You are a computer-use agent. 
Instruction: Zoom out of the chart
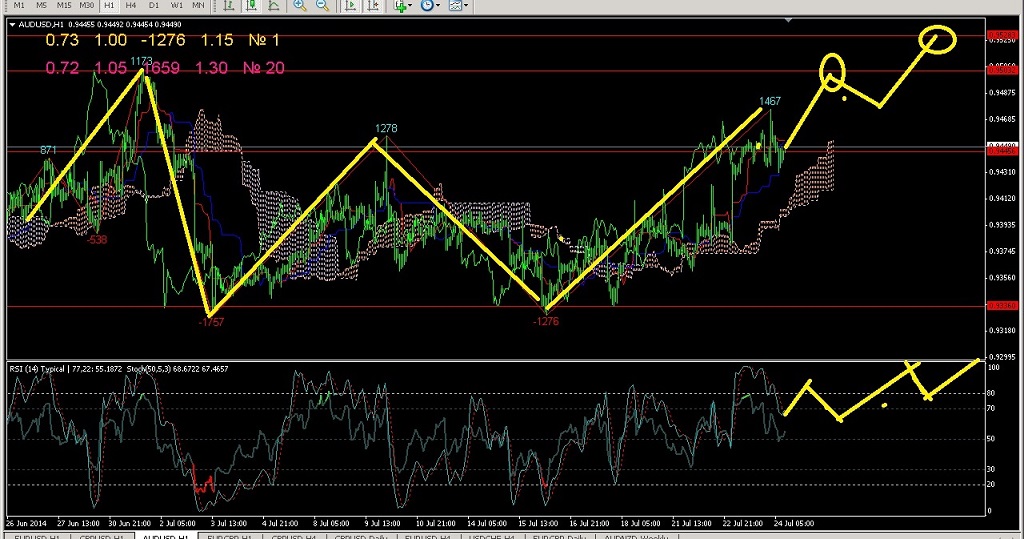tap(322, 6)
